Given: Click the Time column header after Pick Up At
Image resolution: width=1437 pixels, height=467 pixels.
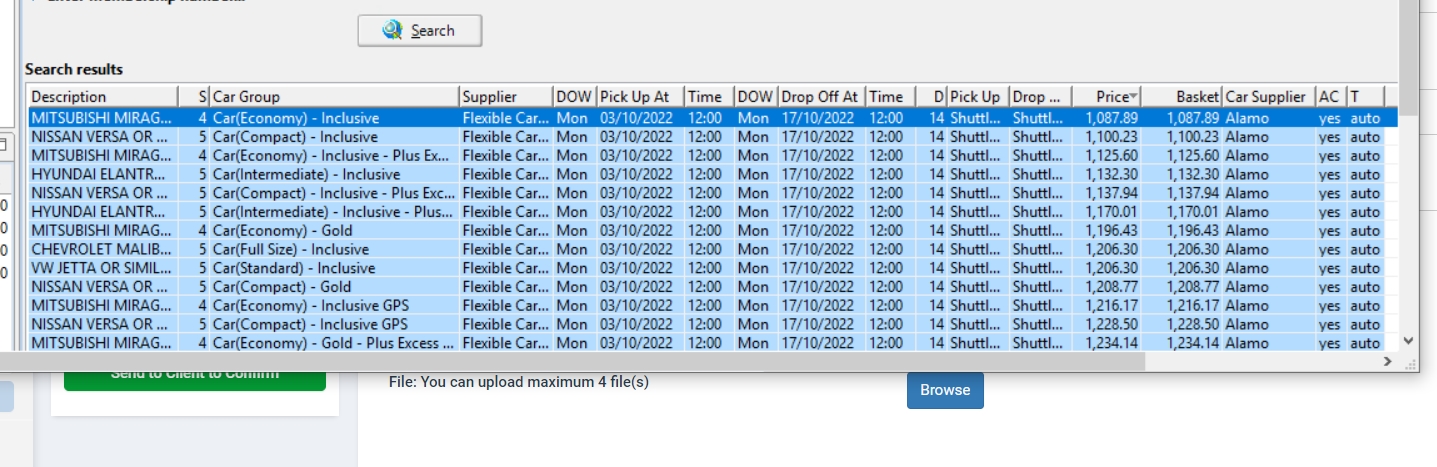Looking at the screenshot, I should point(708,97).
